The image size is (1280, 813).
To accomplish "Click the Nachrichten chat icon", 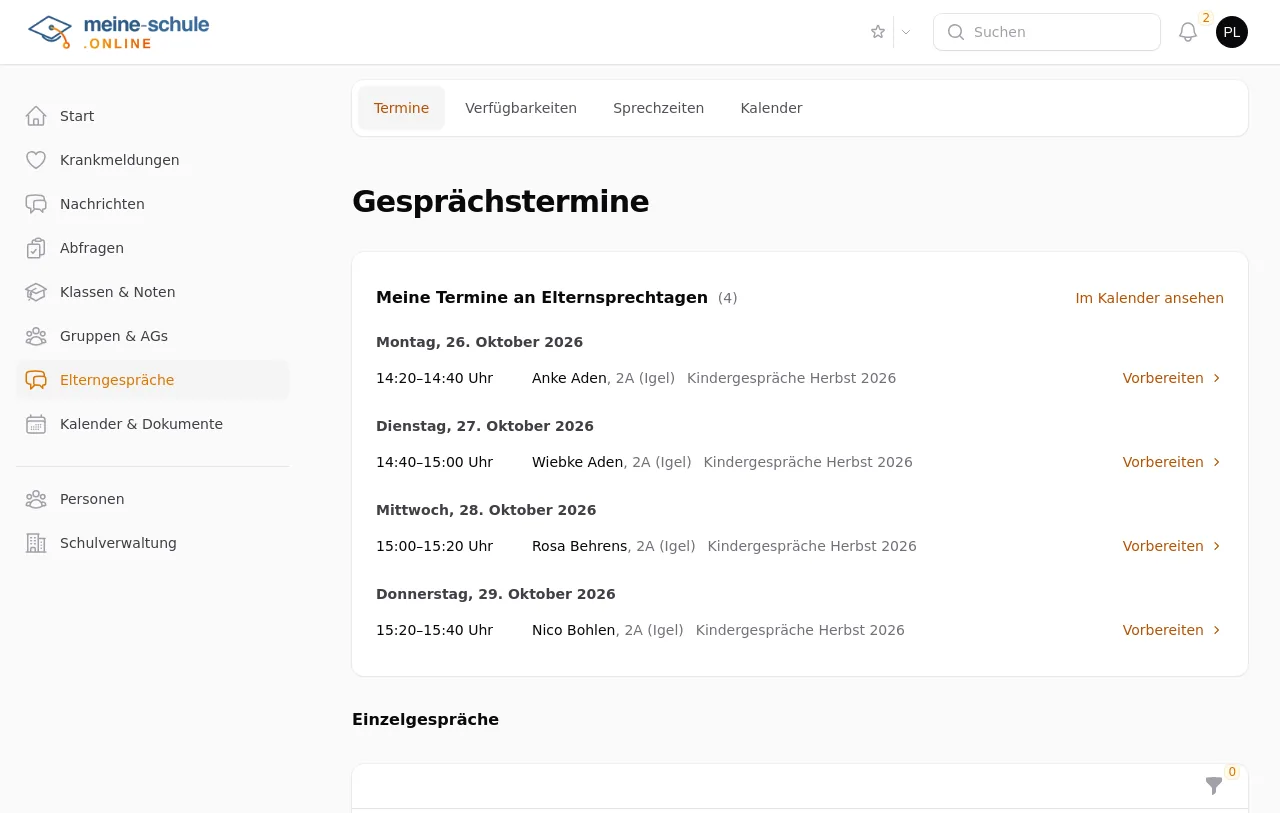I will click(36, 204).
